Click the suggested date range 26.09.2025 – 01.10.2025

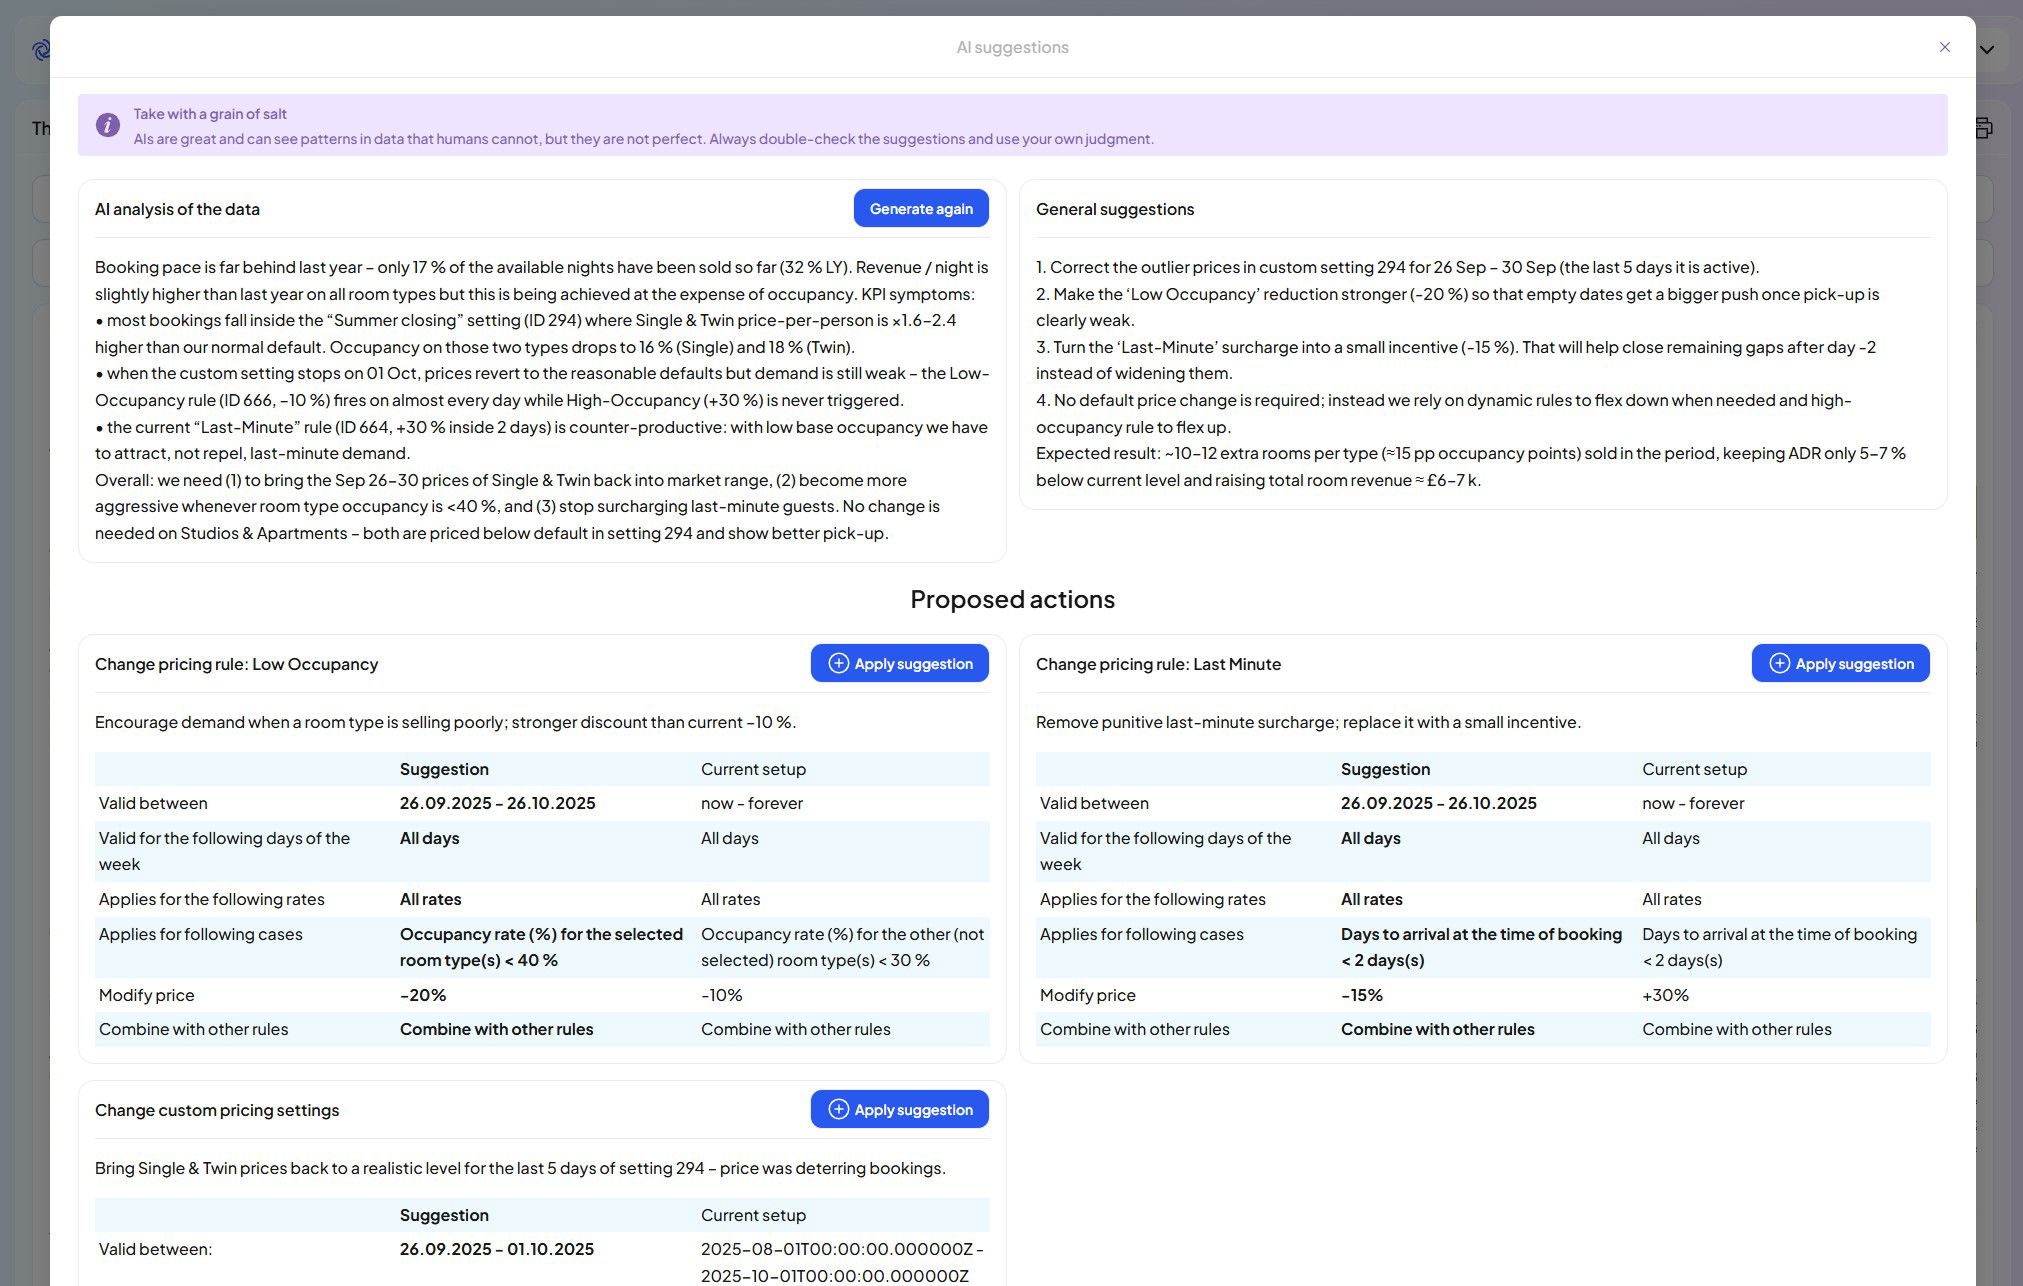(496, 1249)
